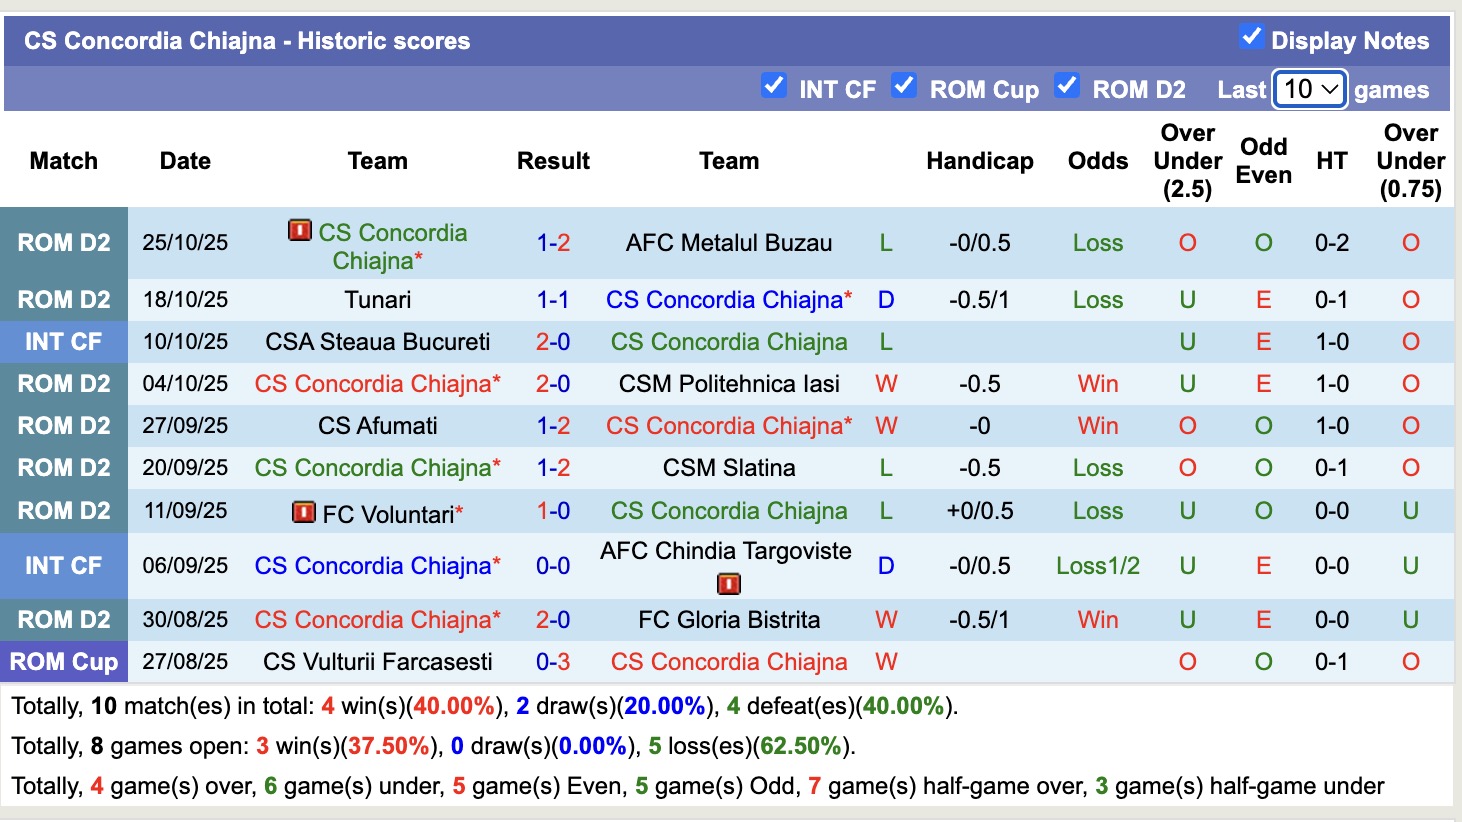Image resolution: width=1462 pixels, height=822 pixels.
Task: Click the 0-3 result of the ROM Cup match
Action: click(x=553, y=662)
